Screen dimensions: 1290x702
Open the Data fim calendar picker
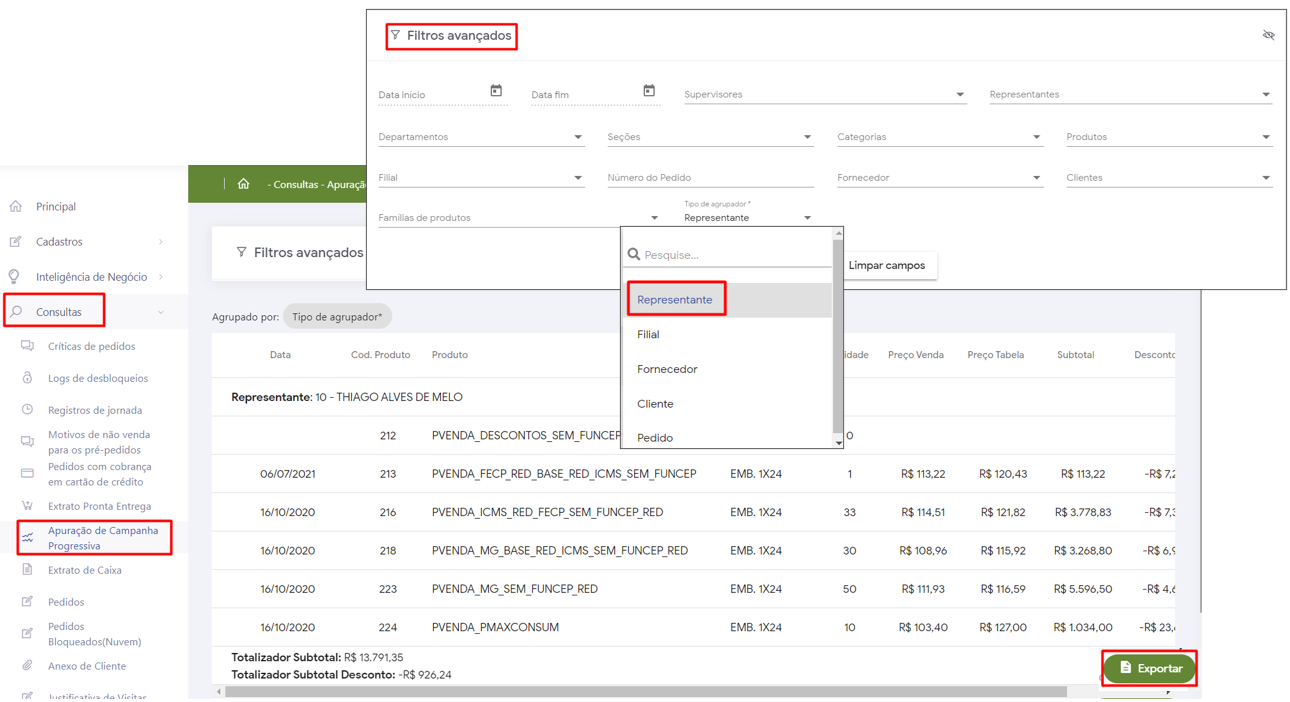pos(649,91)
